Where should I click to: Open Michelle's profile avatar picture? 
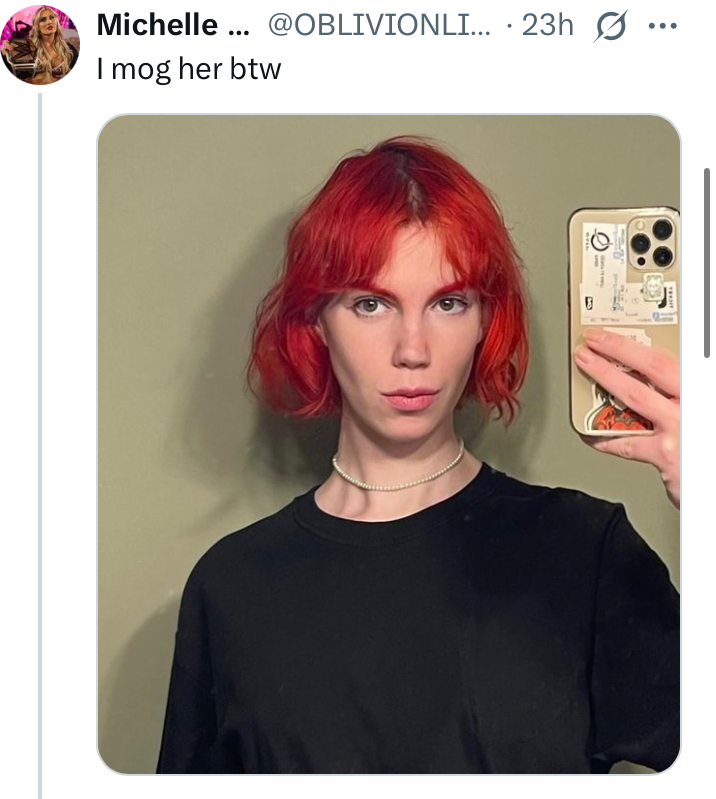pos(40,44)
